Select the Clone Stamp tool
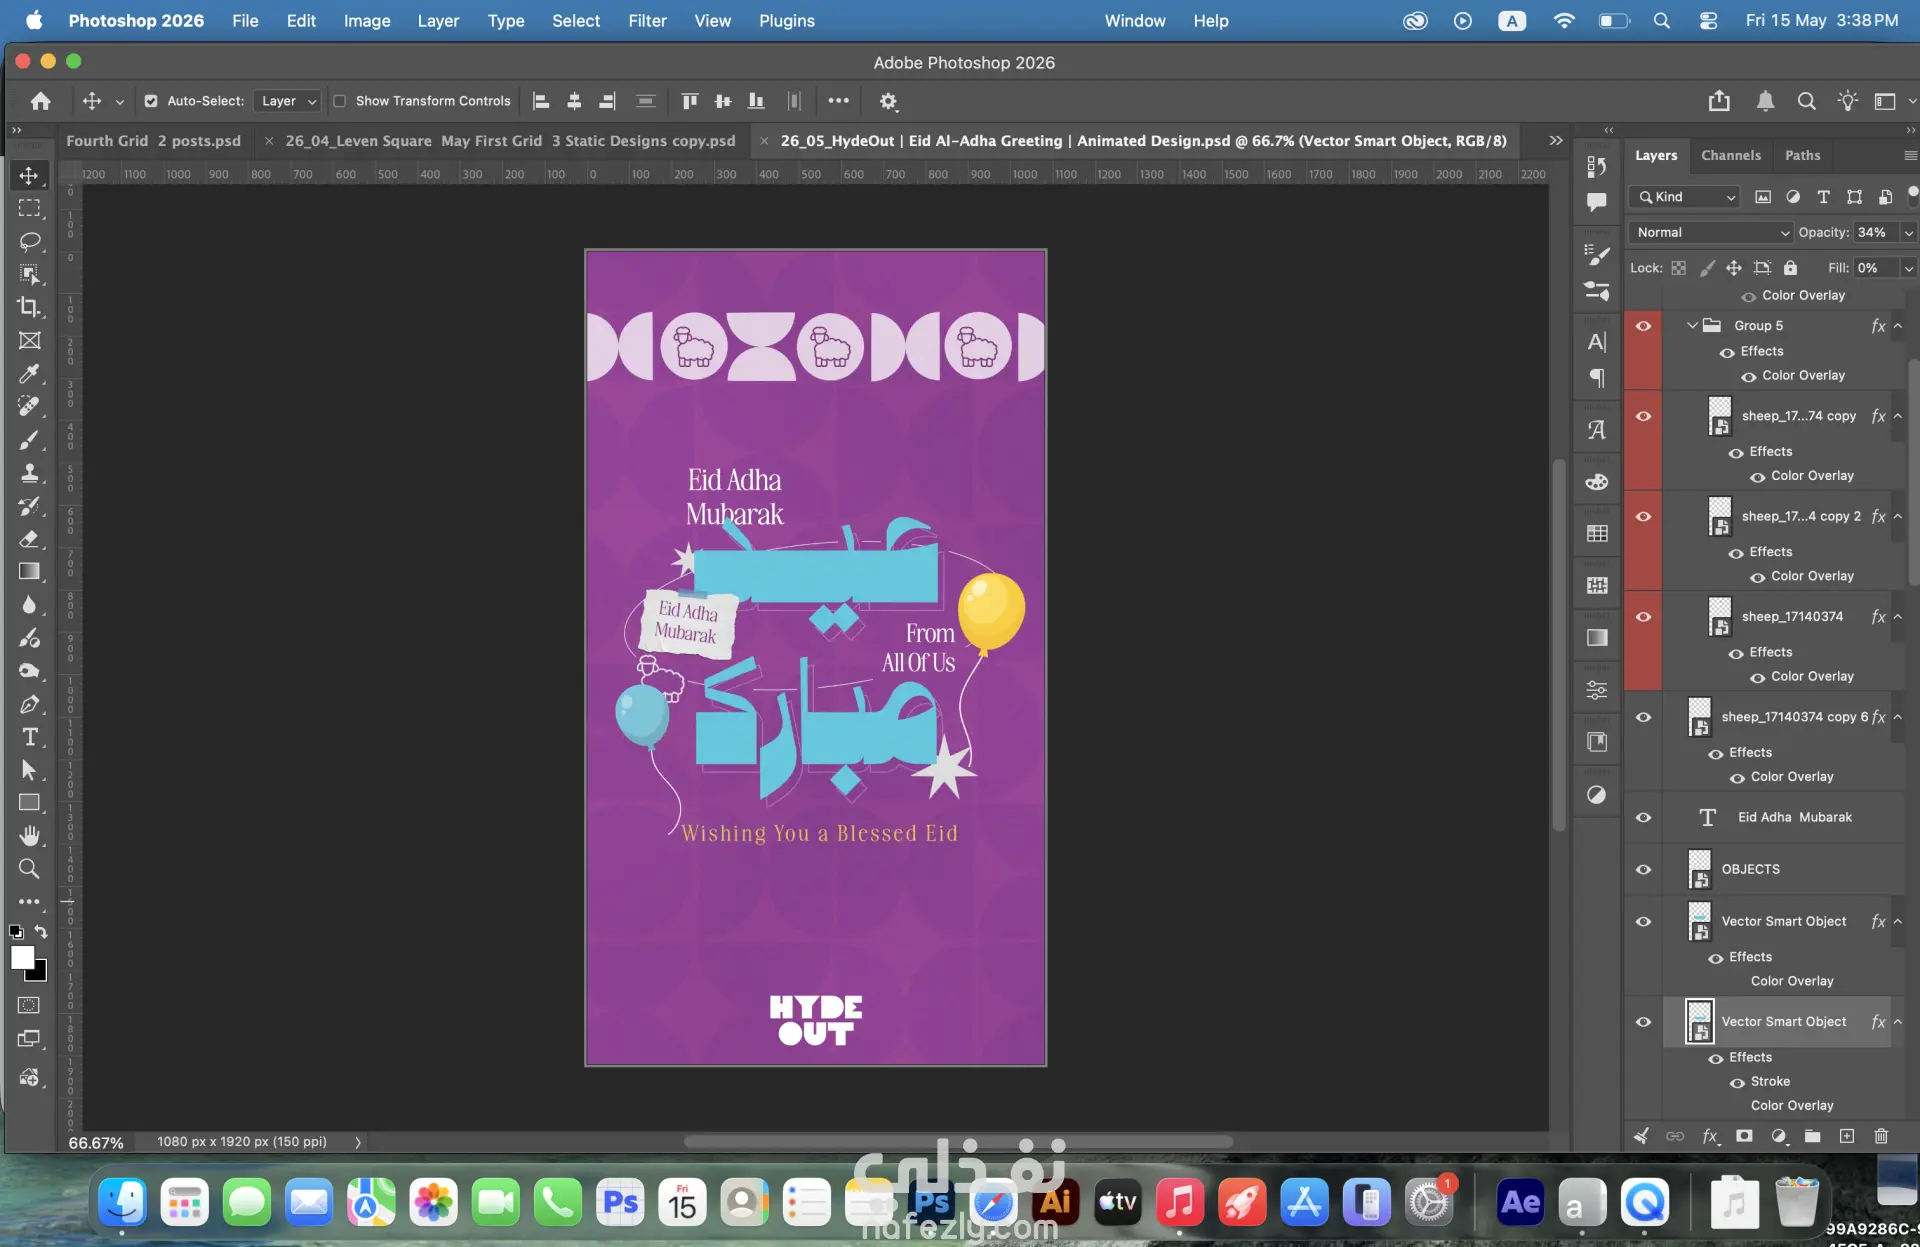Viewport: 1920px width, 1247px height. (30, 472)
